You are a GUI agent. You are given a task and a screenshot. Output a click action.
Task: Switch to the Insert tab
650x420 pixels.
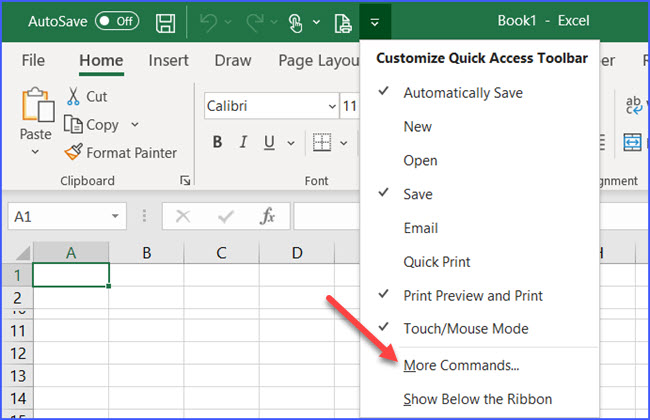pos(168,61)
